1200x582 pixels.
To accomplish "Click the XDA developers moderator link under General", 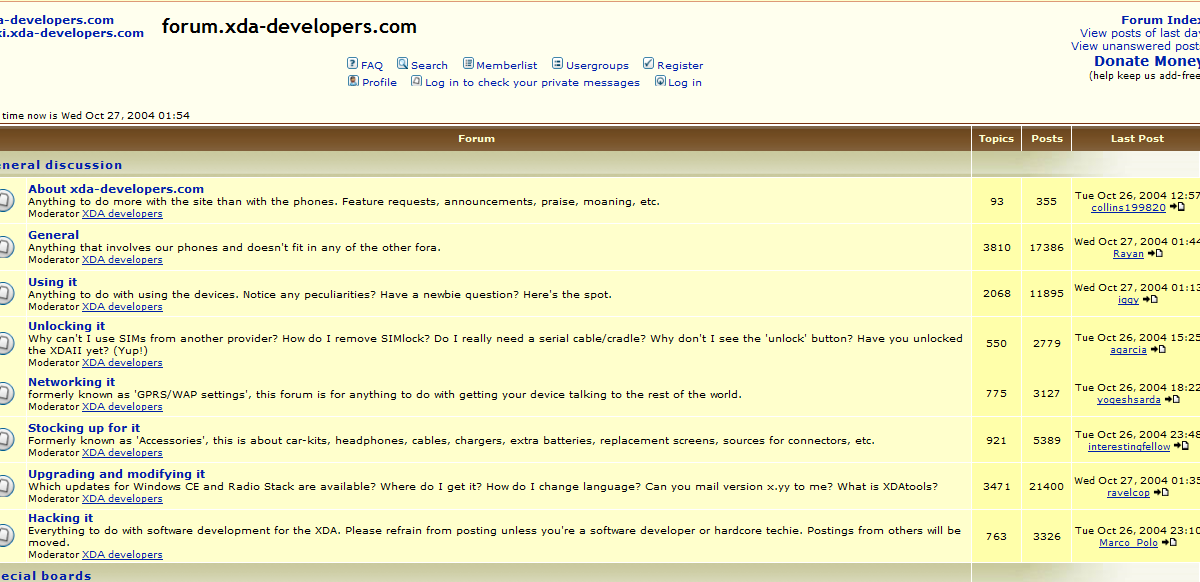I will tap(122, 260).
